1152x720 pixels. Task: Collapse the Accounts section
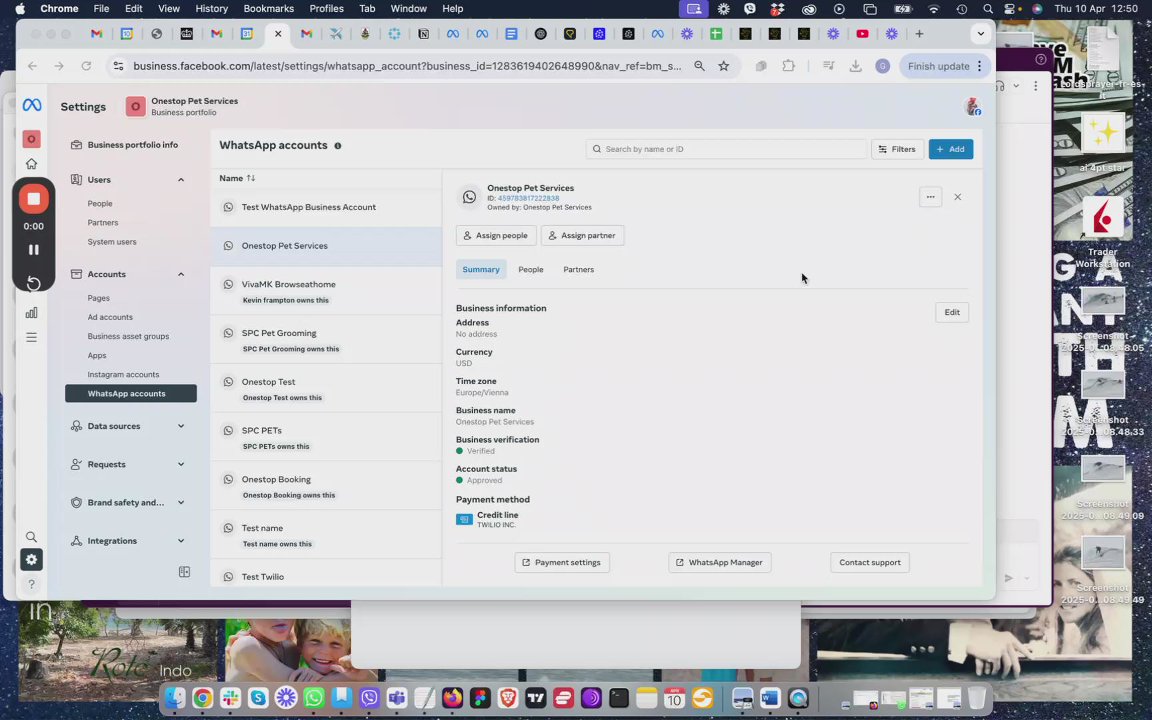[181, 275]
